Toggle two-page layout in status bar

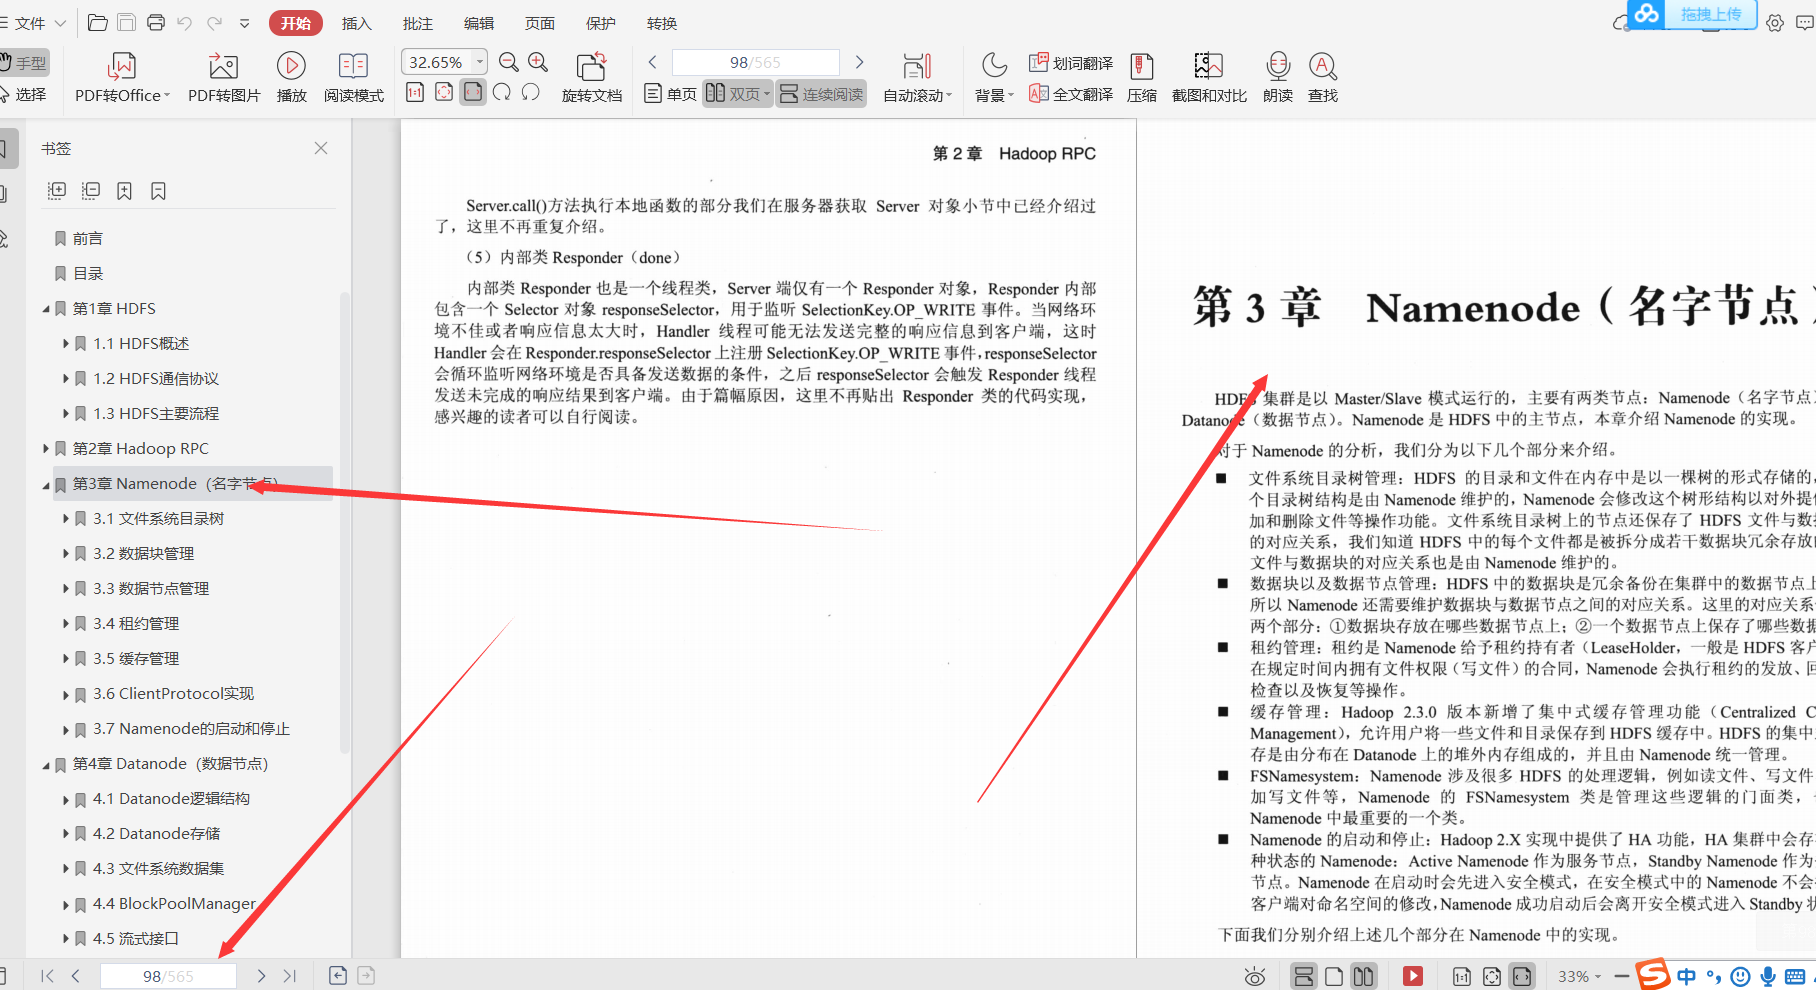[1364, 976]
